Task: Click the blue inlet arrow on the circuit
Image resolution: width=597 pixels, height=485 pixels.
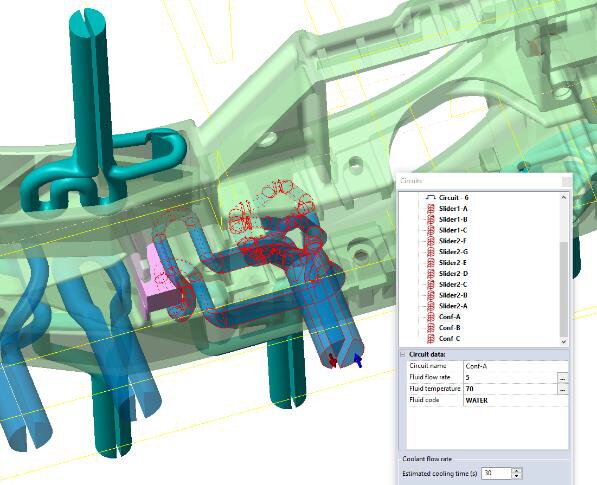Action: point(357,360)
